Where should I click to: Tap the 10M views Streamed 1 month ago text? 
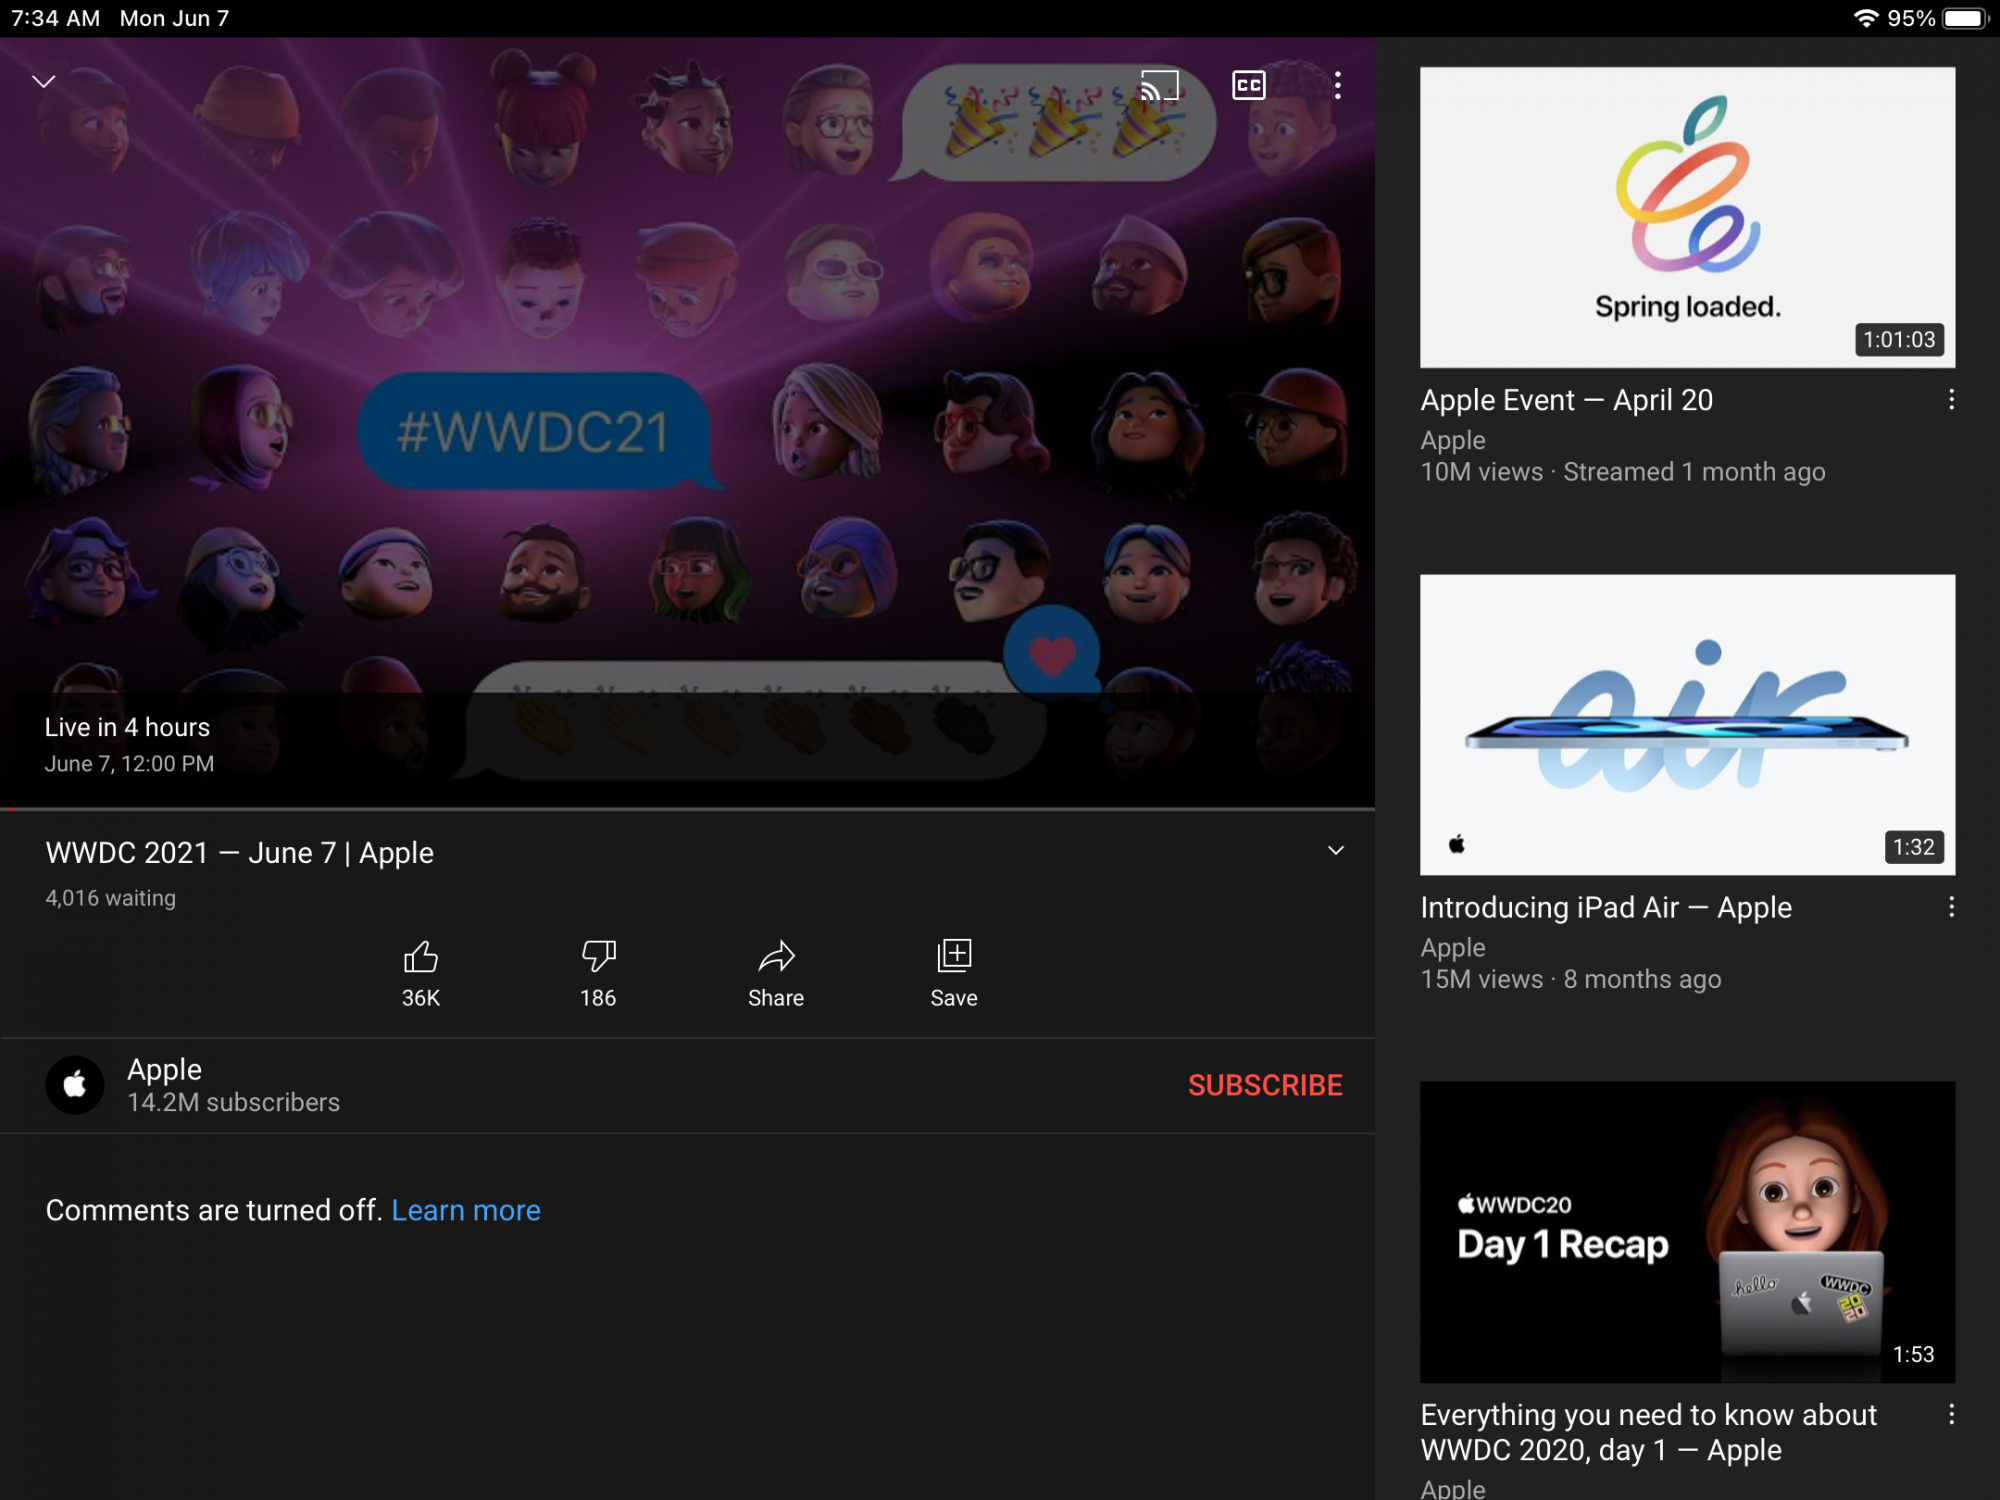pyautogui.click(x=1622, y=472)
